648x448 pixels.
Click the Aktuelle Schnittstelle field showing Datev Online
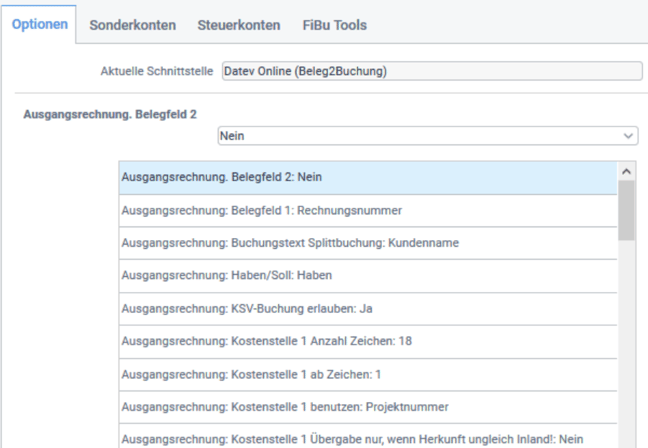click(430, 71)
